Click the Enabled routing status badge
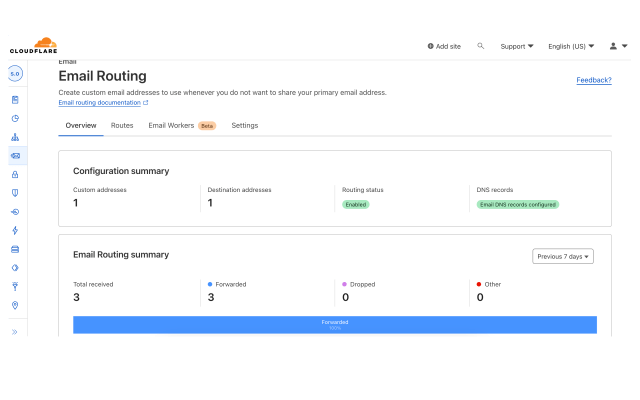This screenshot has width=640, height=400. tap(356, 204)
